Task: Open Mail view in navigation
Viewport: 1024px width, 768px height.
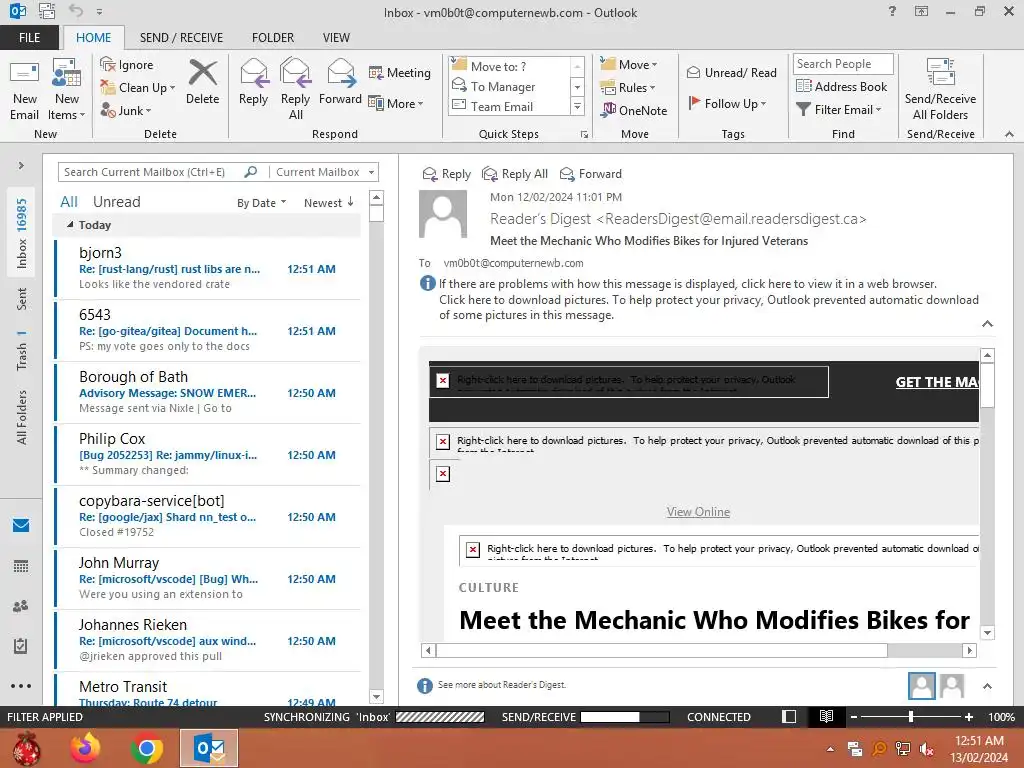Action: coord(21,525)
